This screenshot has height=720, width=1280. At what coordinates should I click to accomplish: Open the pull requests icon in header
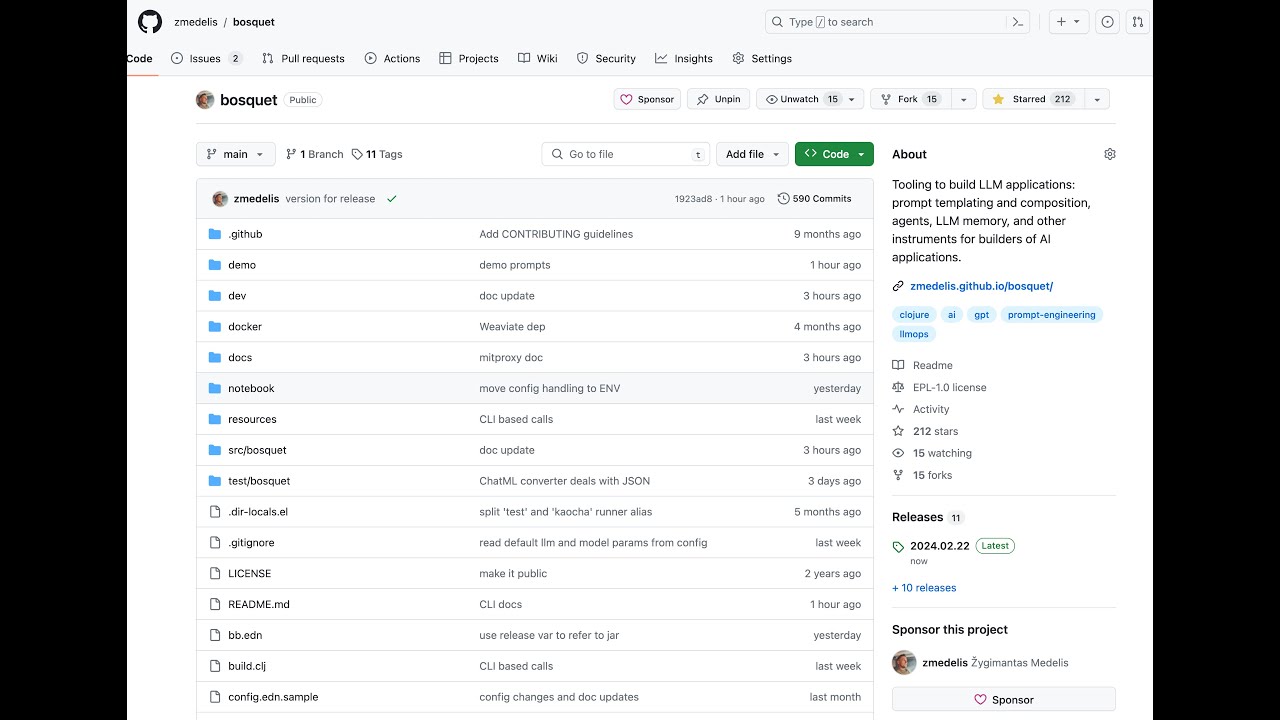point(1138,22)
